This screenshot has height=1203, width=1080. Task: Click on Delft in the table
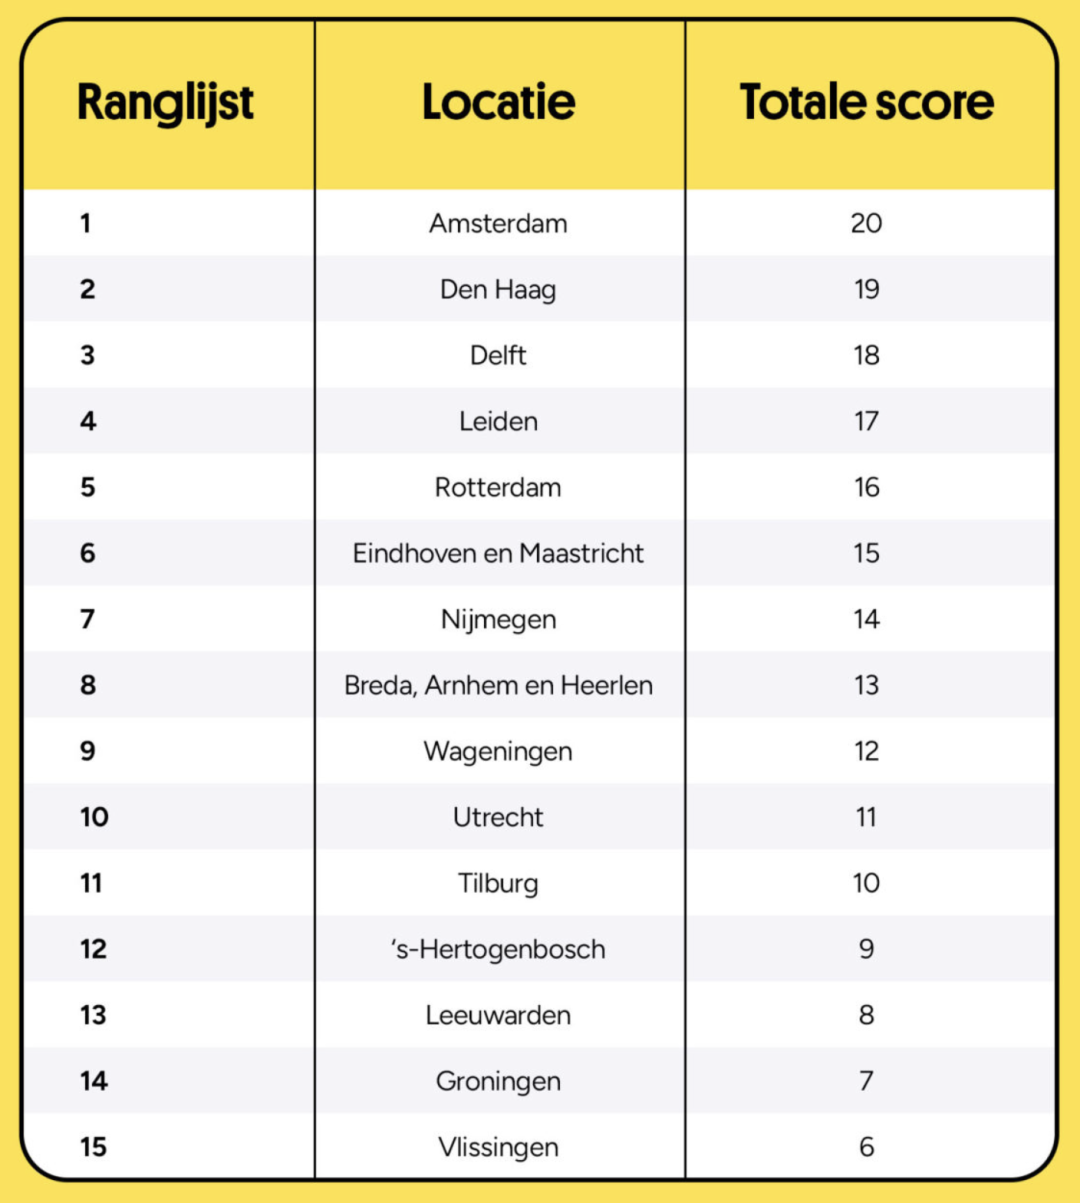[498, 355]
